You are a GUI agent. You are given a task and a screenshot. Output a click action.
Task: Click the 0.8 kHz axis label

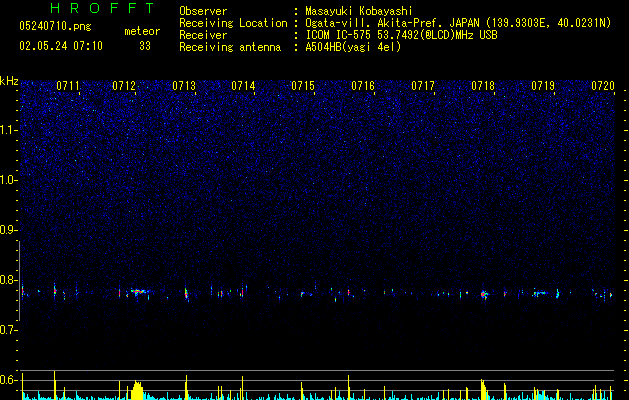click(9, 280)
